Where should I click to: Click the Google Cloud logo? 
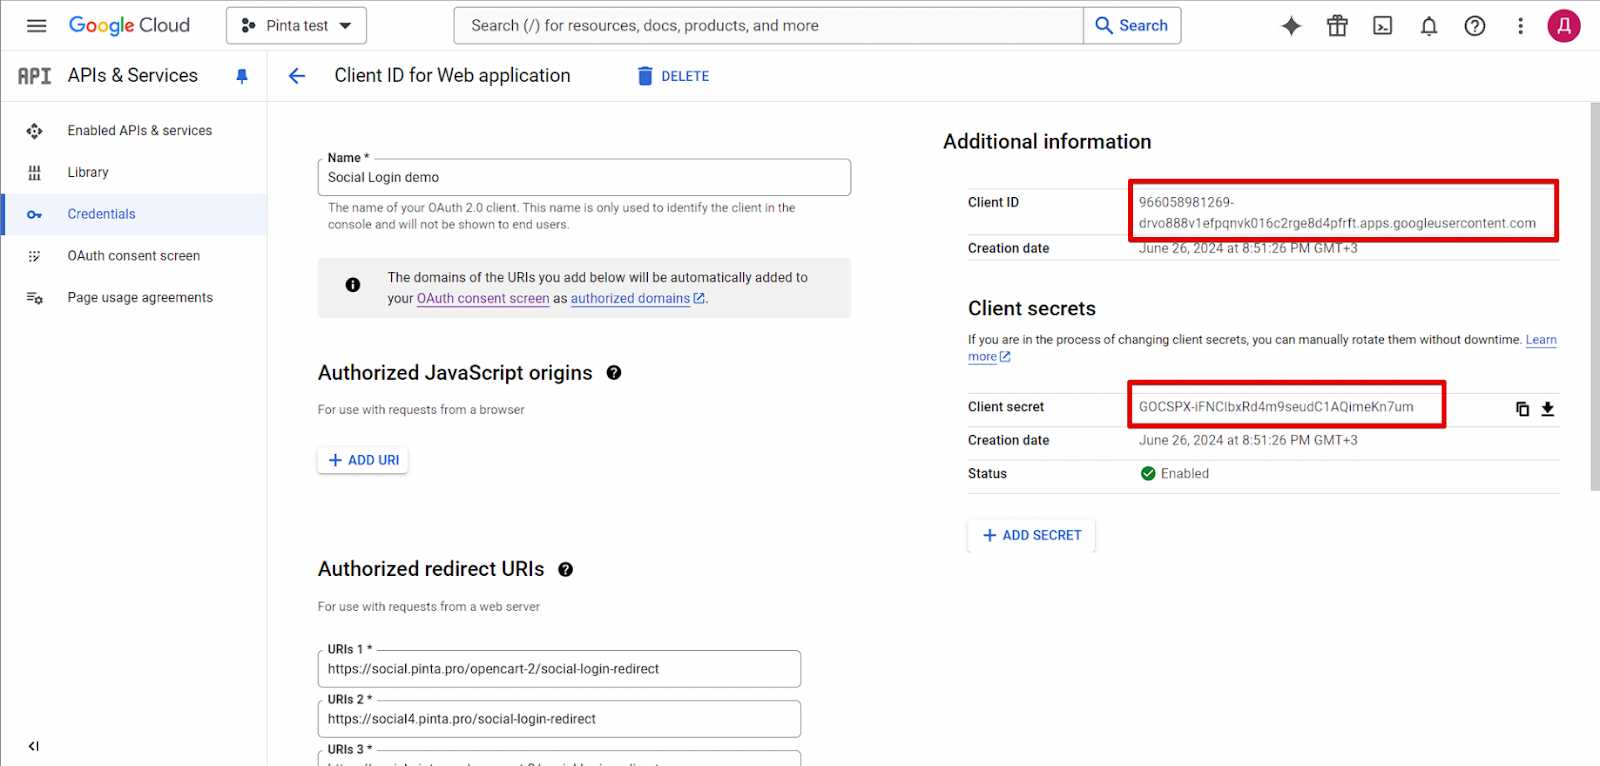coord(129,26)
